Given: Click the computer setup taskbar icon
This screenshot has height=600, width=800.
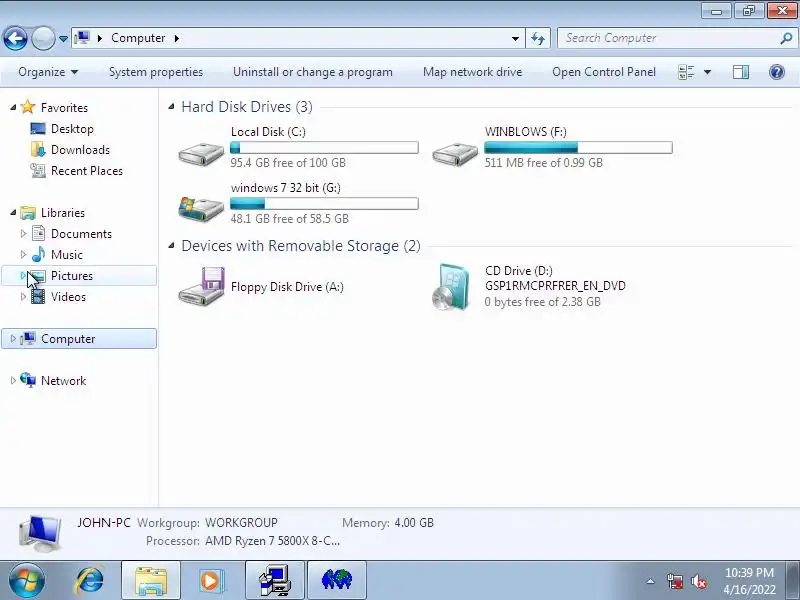Looking at the screenshot, I should [x=275, y=580].
